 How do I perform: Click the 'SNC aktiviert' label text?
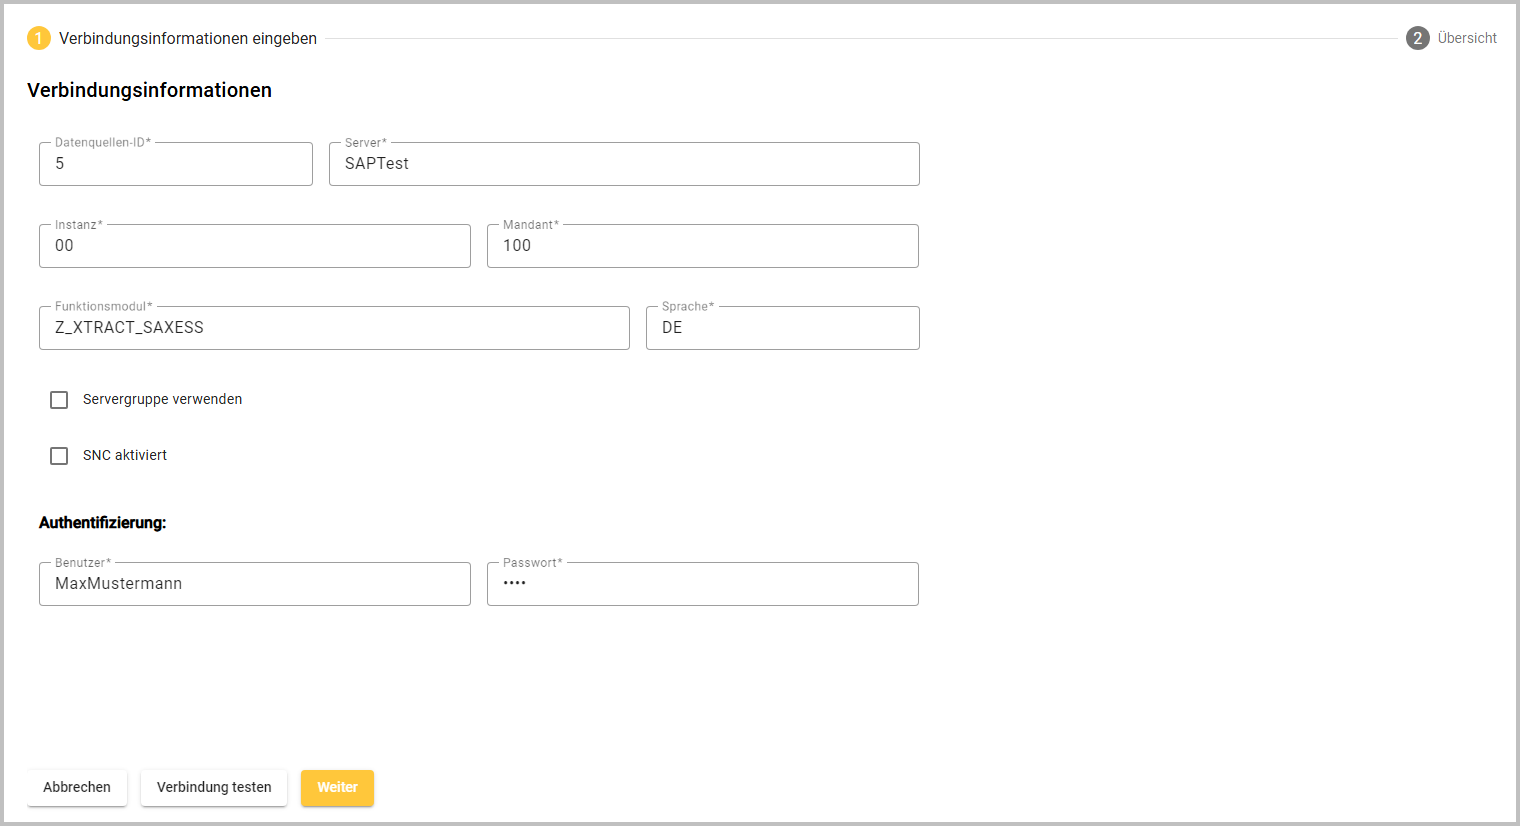tap(125, 455)
